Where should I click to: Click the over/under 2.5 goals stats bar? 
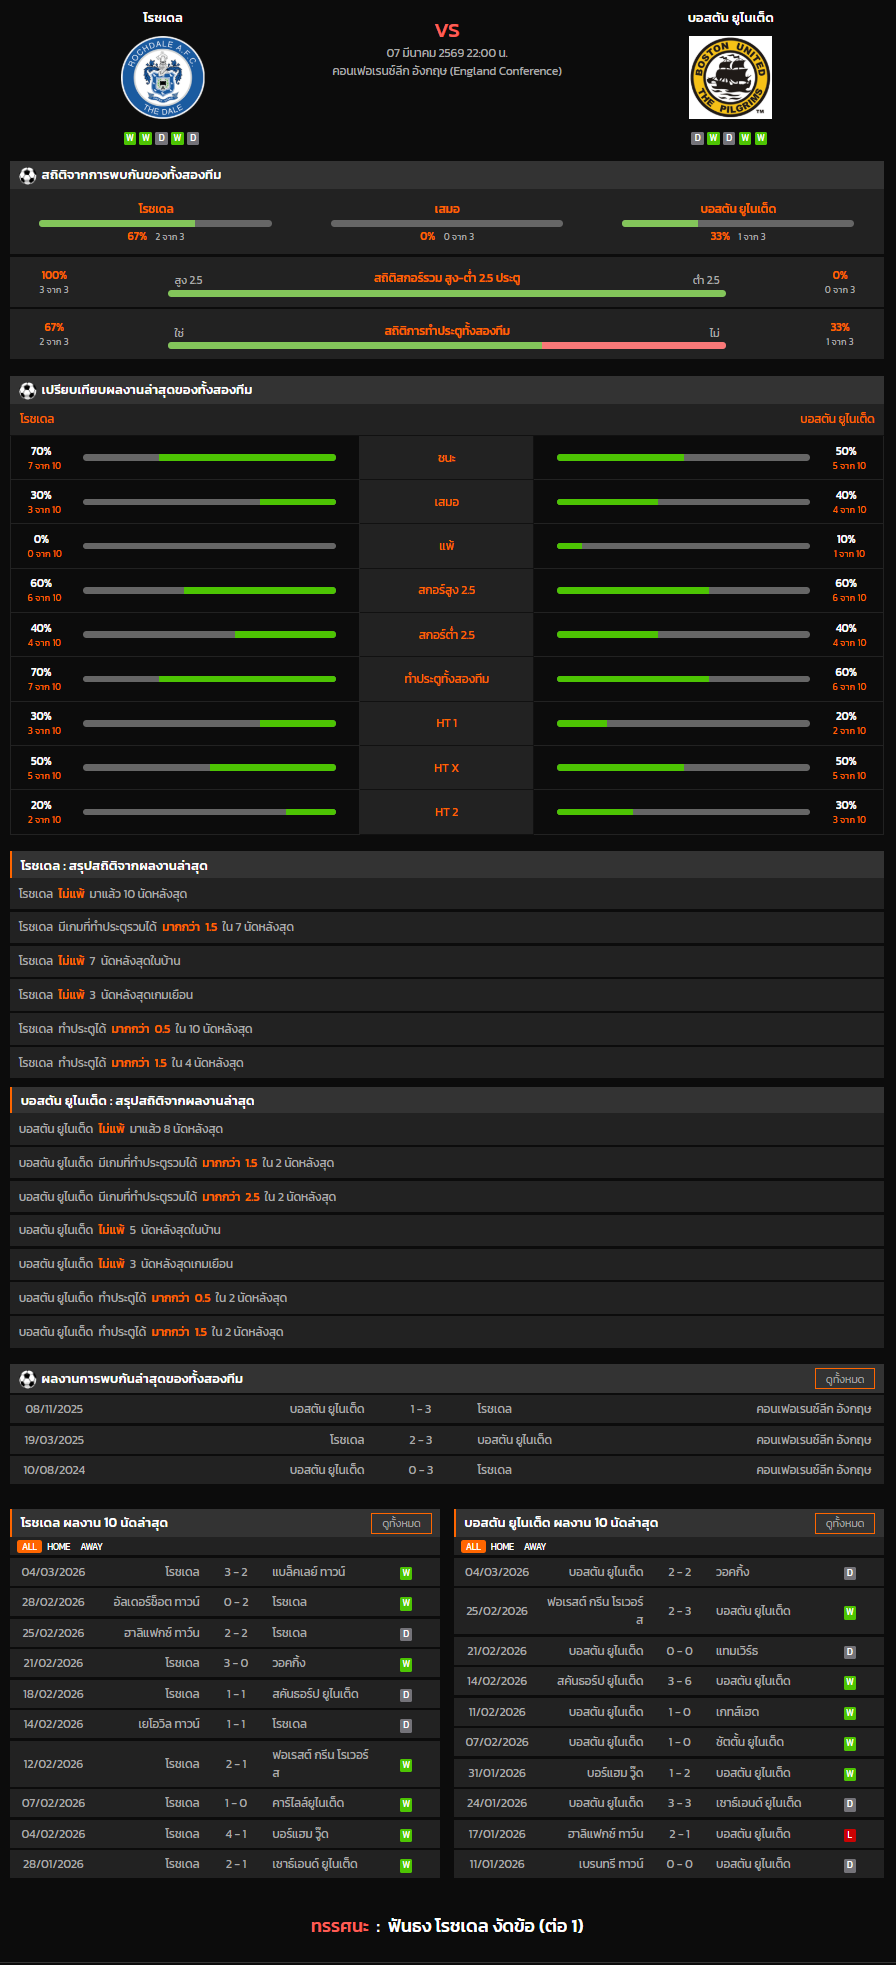tap(446, 293)
